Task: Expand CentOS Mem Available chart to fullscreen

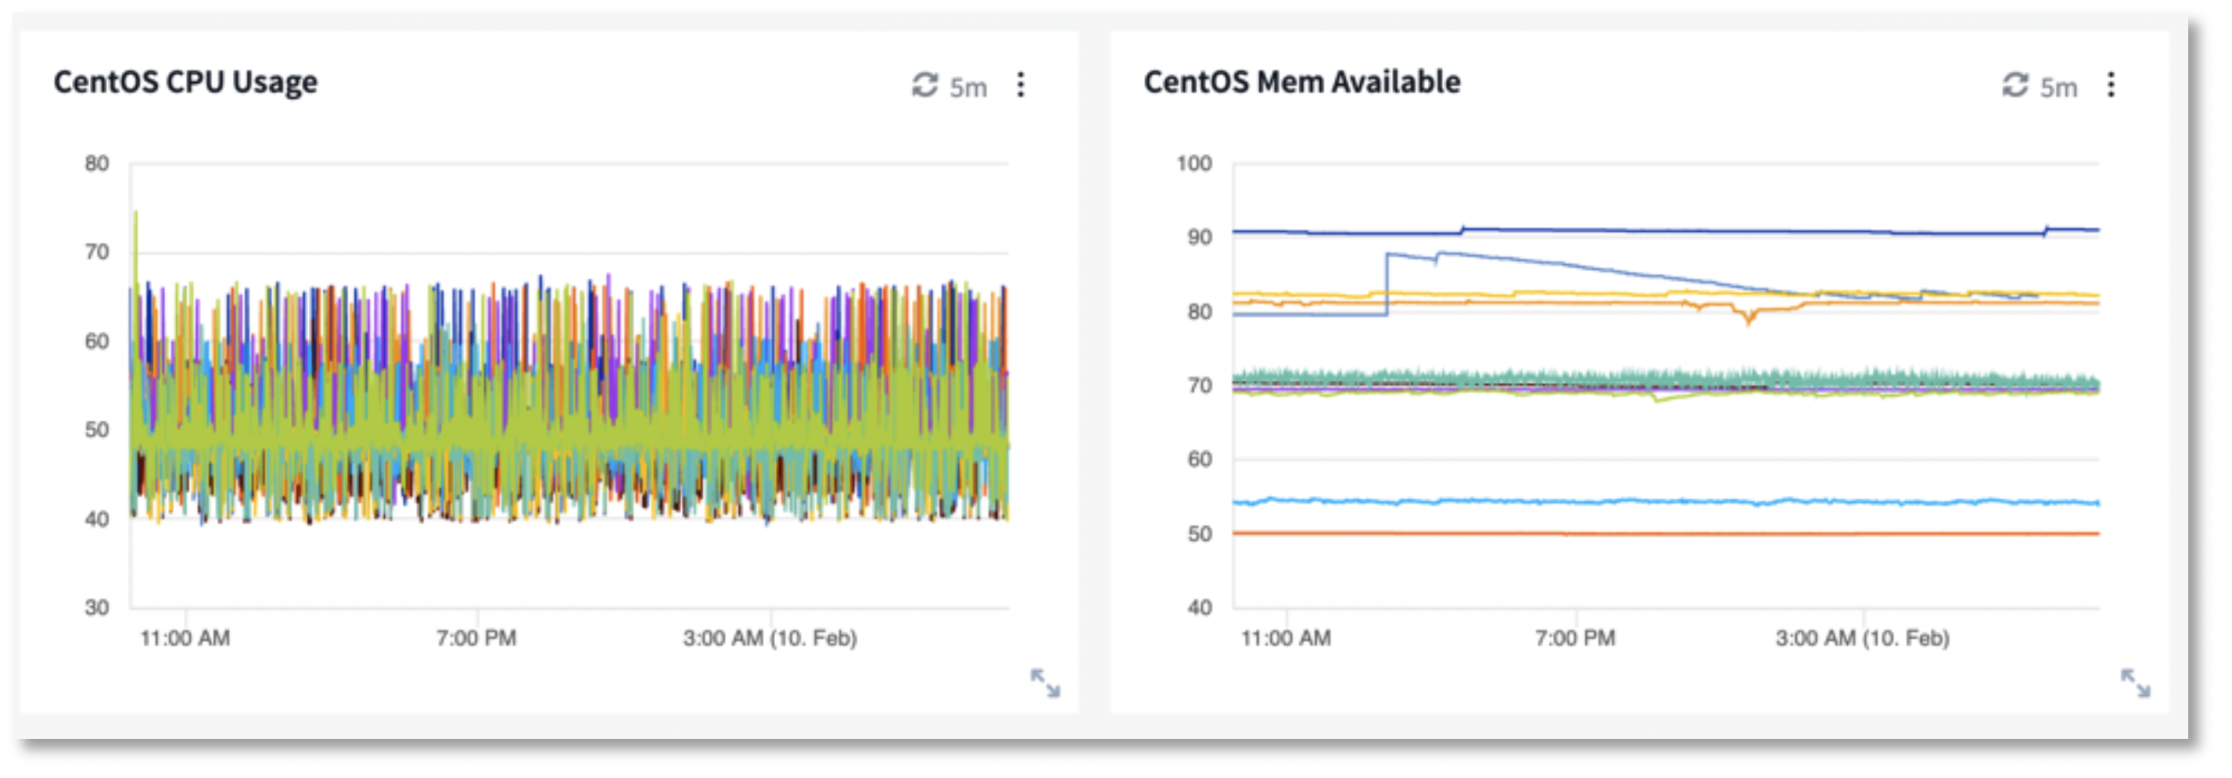Action: point(2135,683)
